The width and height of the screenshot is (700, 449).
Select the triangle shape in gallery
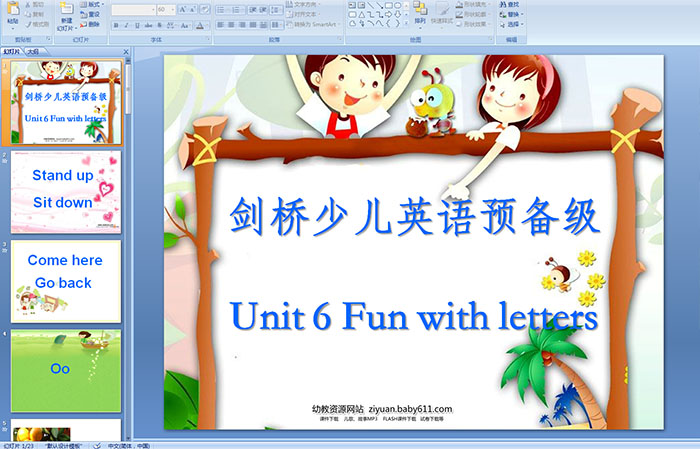362,15
